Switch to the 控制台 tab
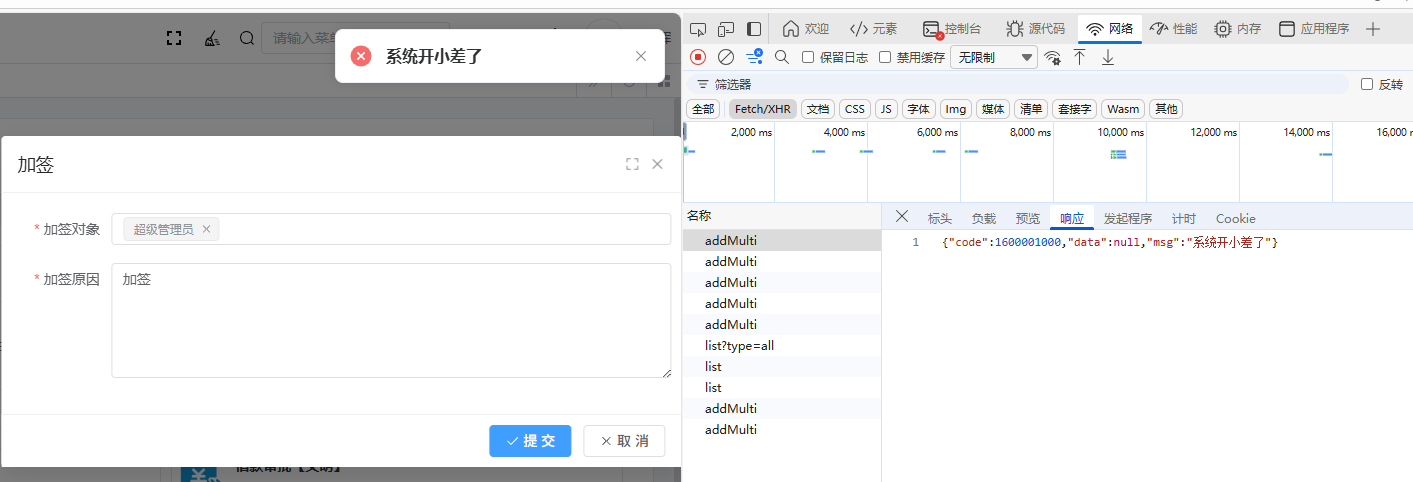The height and width of the screenshot is (482, 1413). 951,29
